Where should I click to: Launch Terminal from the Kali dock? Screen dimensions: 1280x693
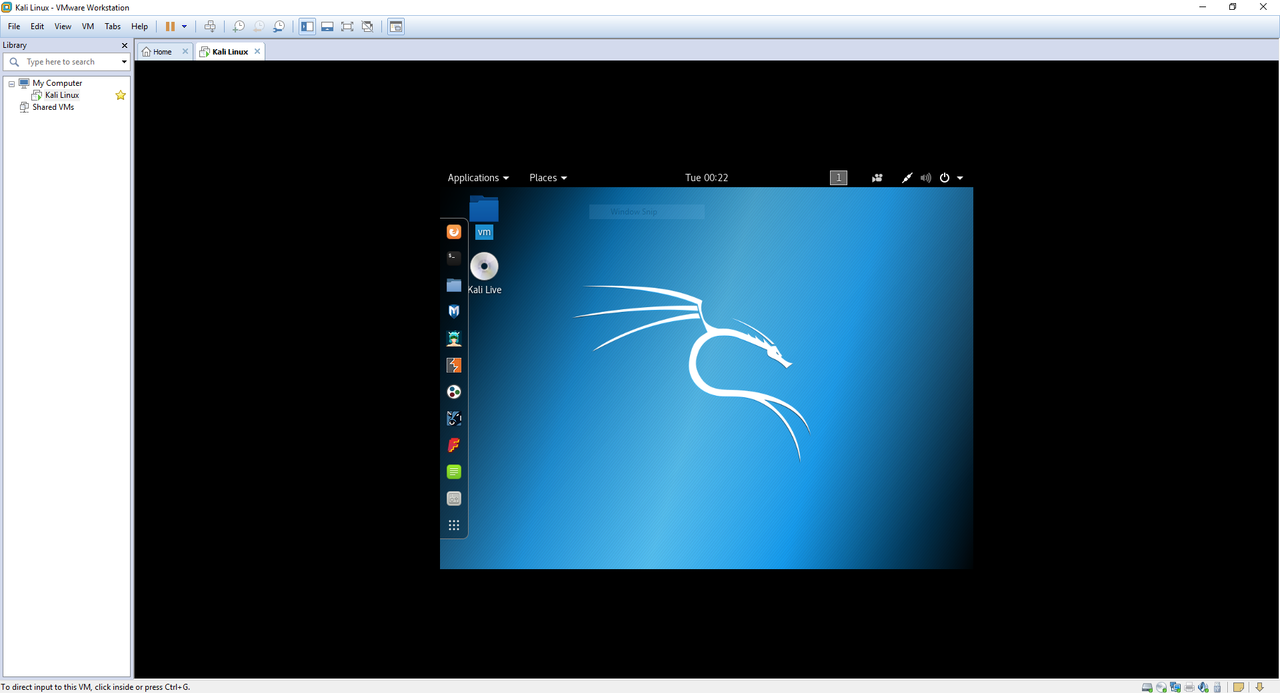454,258
